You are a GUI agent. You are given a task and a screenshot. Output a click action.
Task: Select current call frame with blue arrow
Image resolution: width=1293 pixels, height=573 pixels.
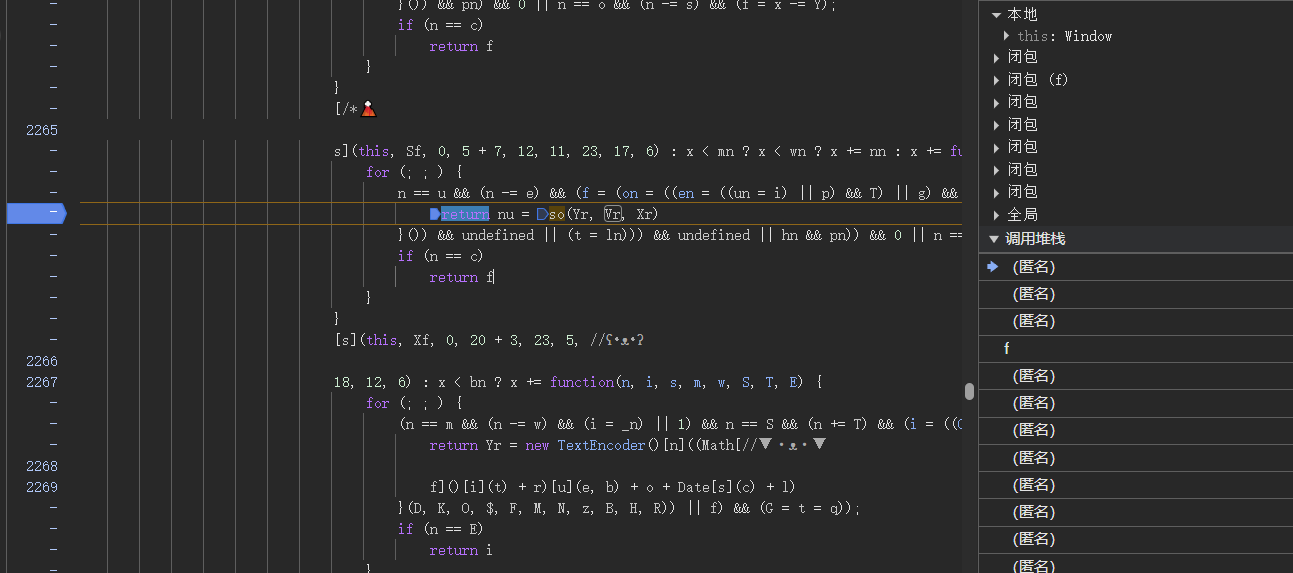tap(1135, 267)
